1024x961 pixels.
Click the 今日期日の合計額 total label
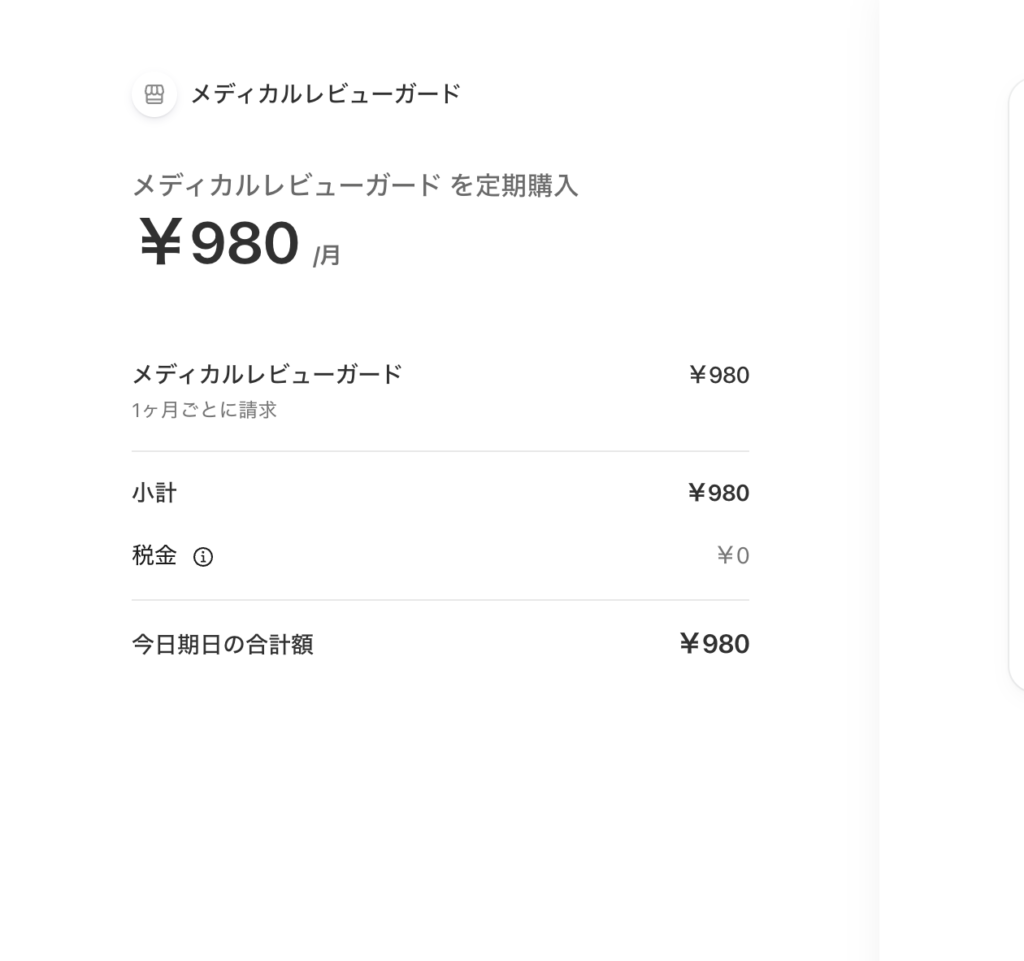pyautogui.click(x=222, y=644)
